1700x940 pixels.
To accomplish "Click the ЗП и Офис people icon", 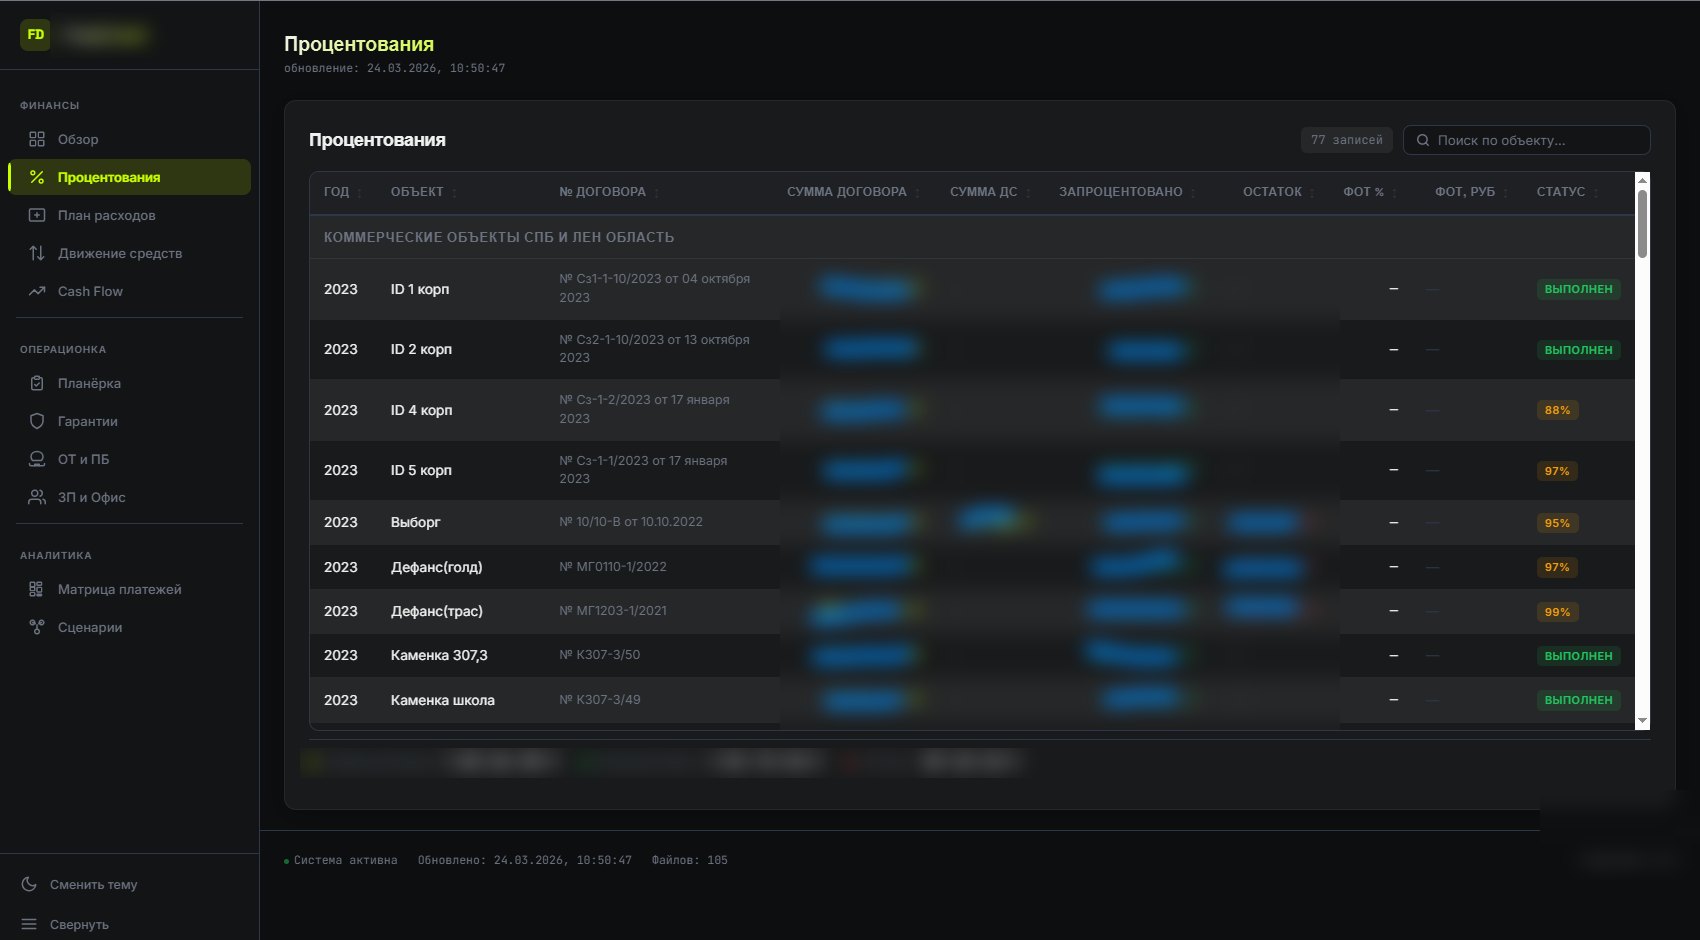I will click(x=37, y=497).
